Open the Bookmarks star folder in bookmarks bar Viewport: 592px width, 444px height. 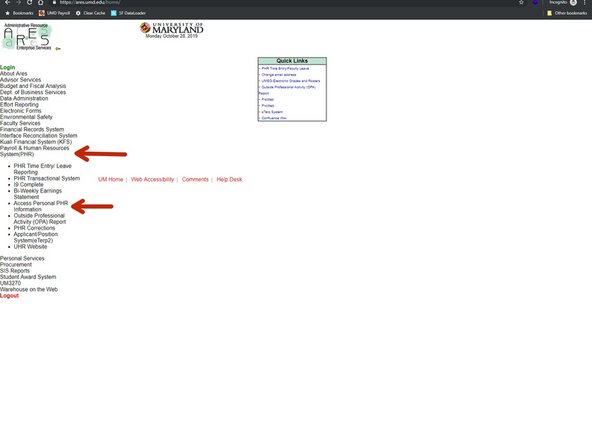pyautogui.click(x=19, y=13)
